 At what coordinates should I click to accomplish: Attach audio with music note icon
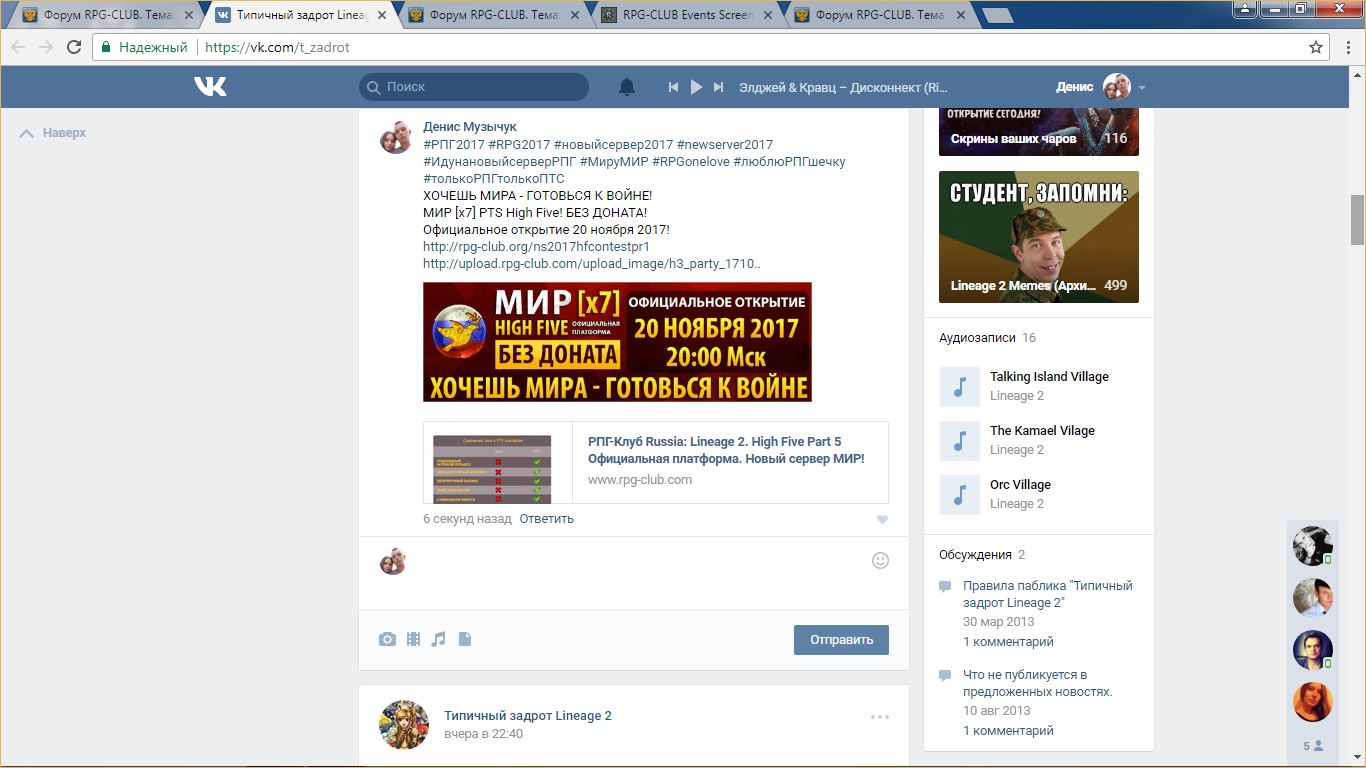pyautogui.click(x=438, y=639)
